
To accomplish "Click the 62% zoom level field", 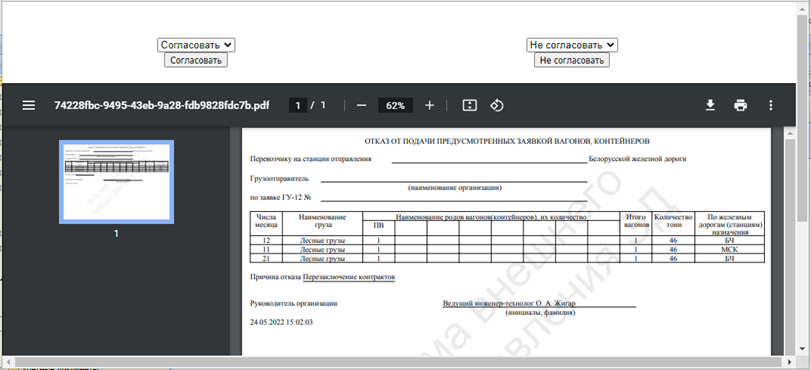I will (x=395, y=106).
